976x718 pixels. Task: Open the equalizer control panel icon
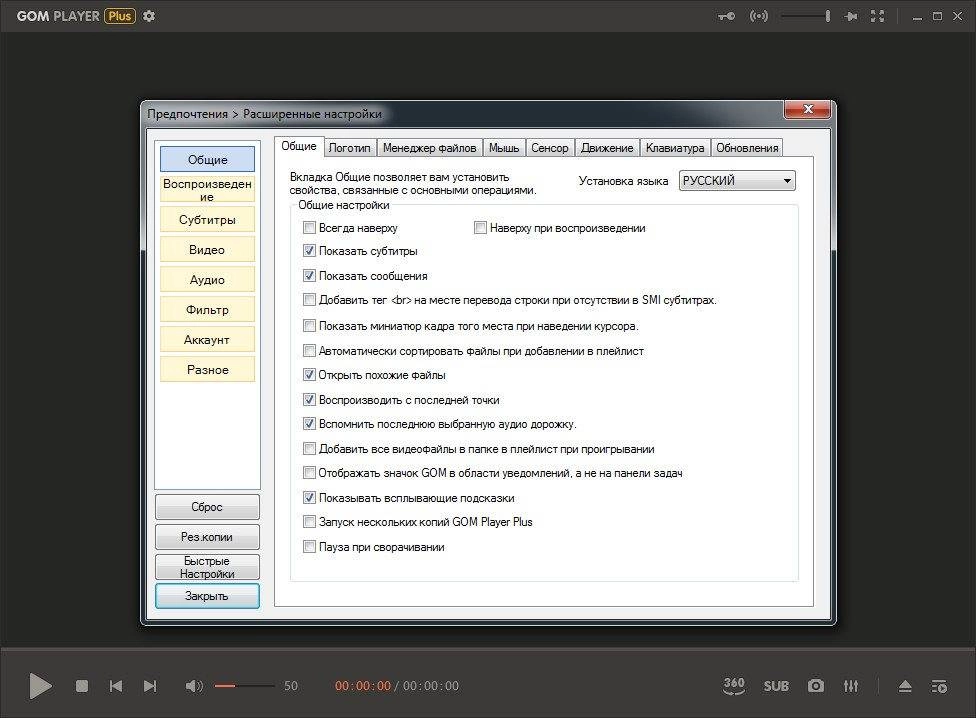851,686
